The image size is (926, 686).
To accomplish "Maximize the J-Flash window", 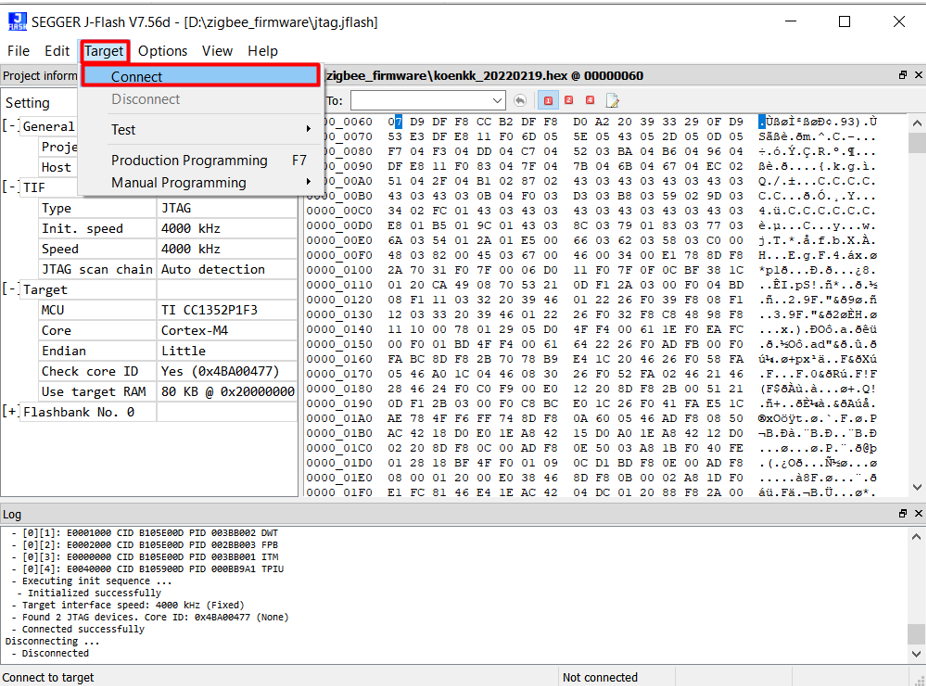I will (845, 22).
